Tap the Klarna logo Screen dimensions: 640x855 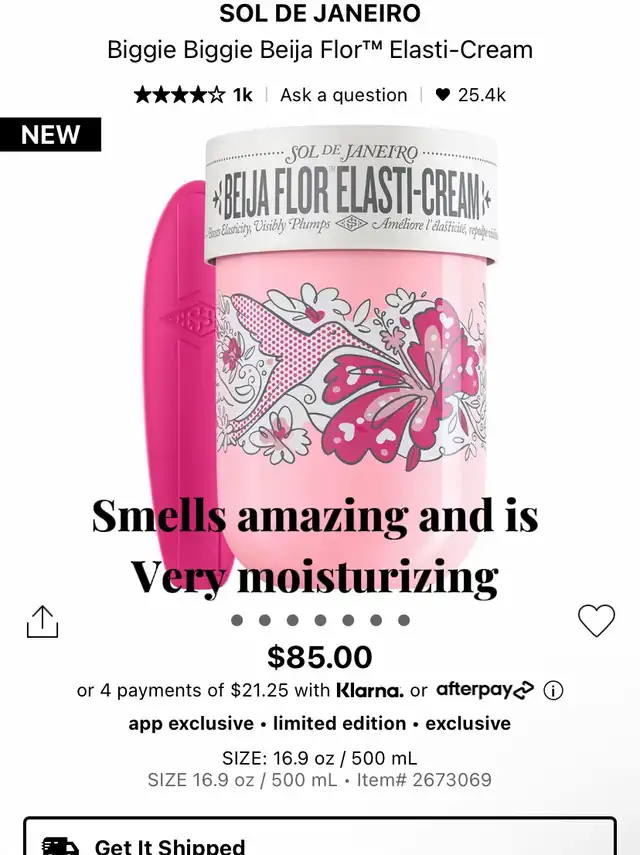(370, 690)
